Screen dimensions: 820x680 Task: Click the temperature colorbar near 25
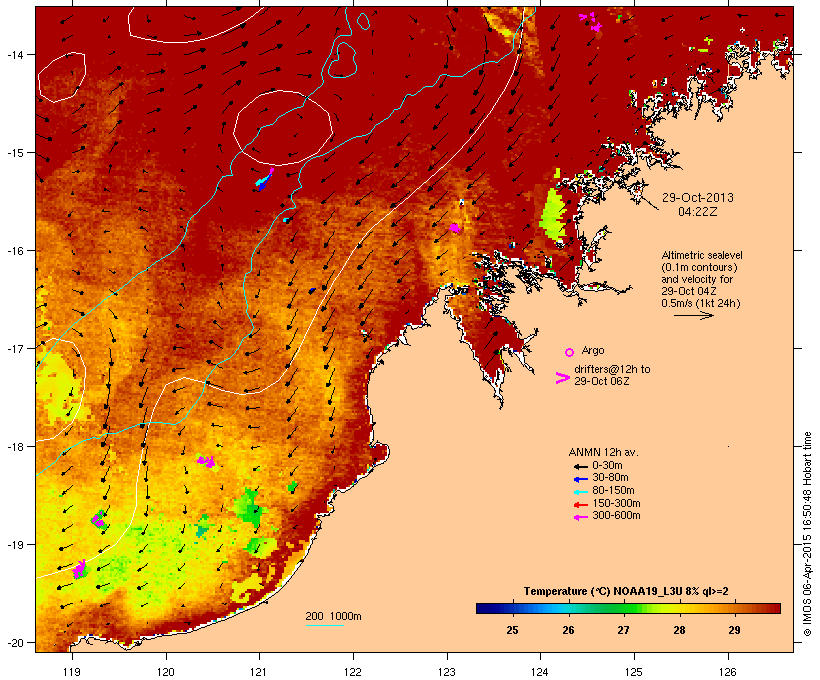(512, 608)
